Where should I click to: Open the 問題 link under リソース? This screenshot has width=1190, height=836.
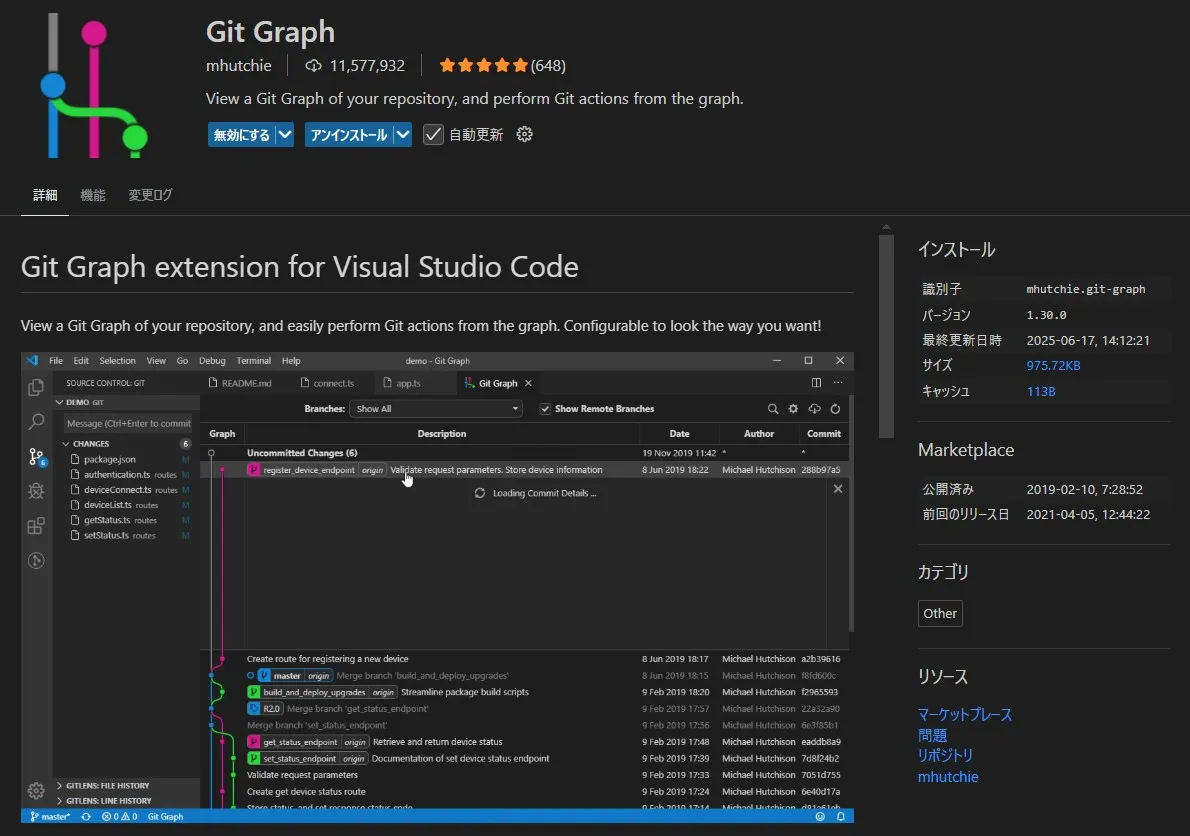coord(932,735)
